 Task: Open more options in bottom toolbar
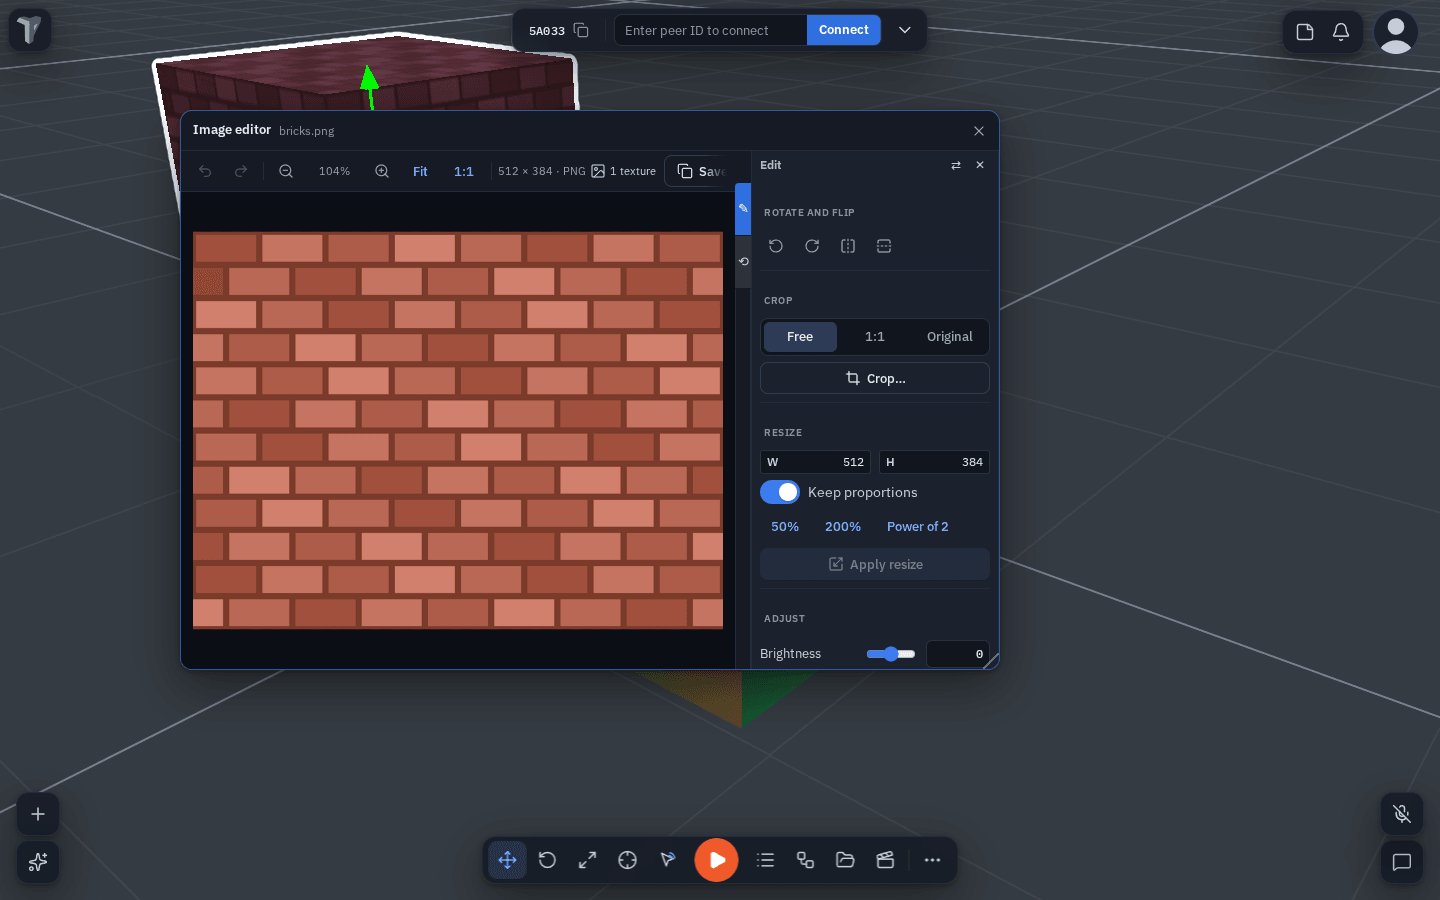click(932, 860)
